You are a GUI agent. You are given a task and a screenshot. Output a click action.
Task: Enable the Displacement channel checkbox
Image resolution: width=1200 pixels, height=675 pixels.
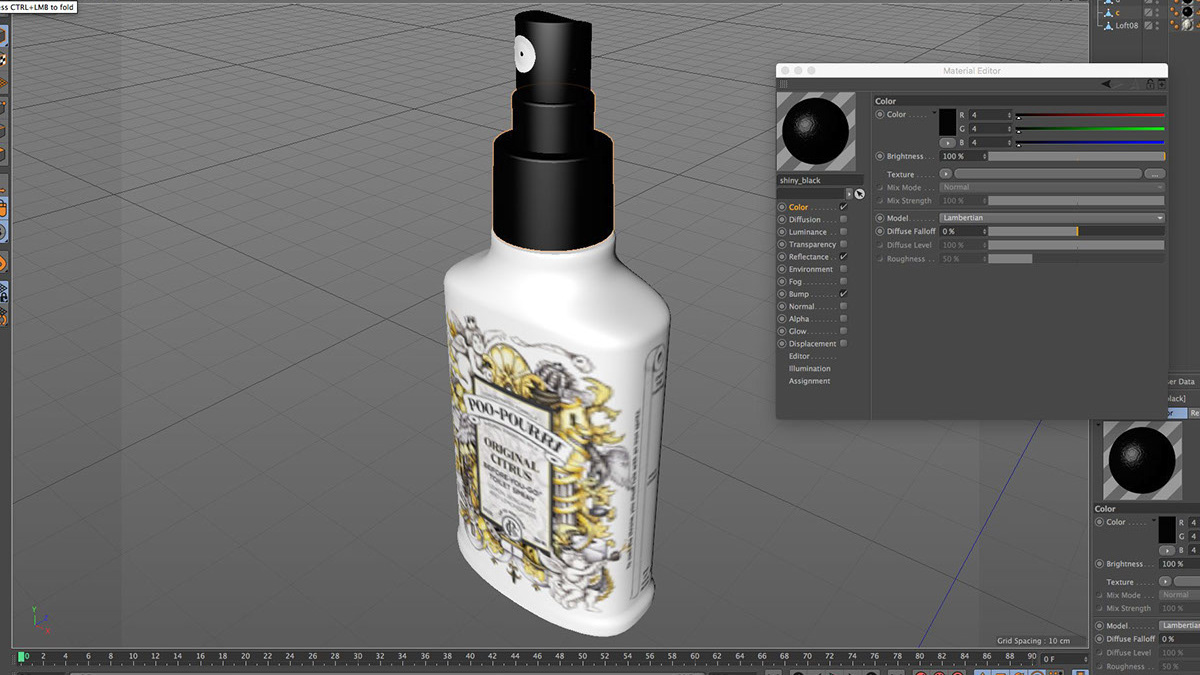point(843,344)
